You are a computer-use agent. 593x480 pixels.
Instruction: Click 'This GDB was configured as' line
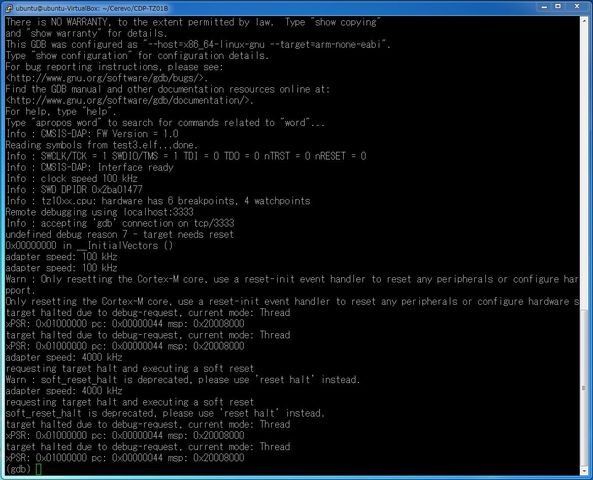tap(198, 44)
